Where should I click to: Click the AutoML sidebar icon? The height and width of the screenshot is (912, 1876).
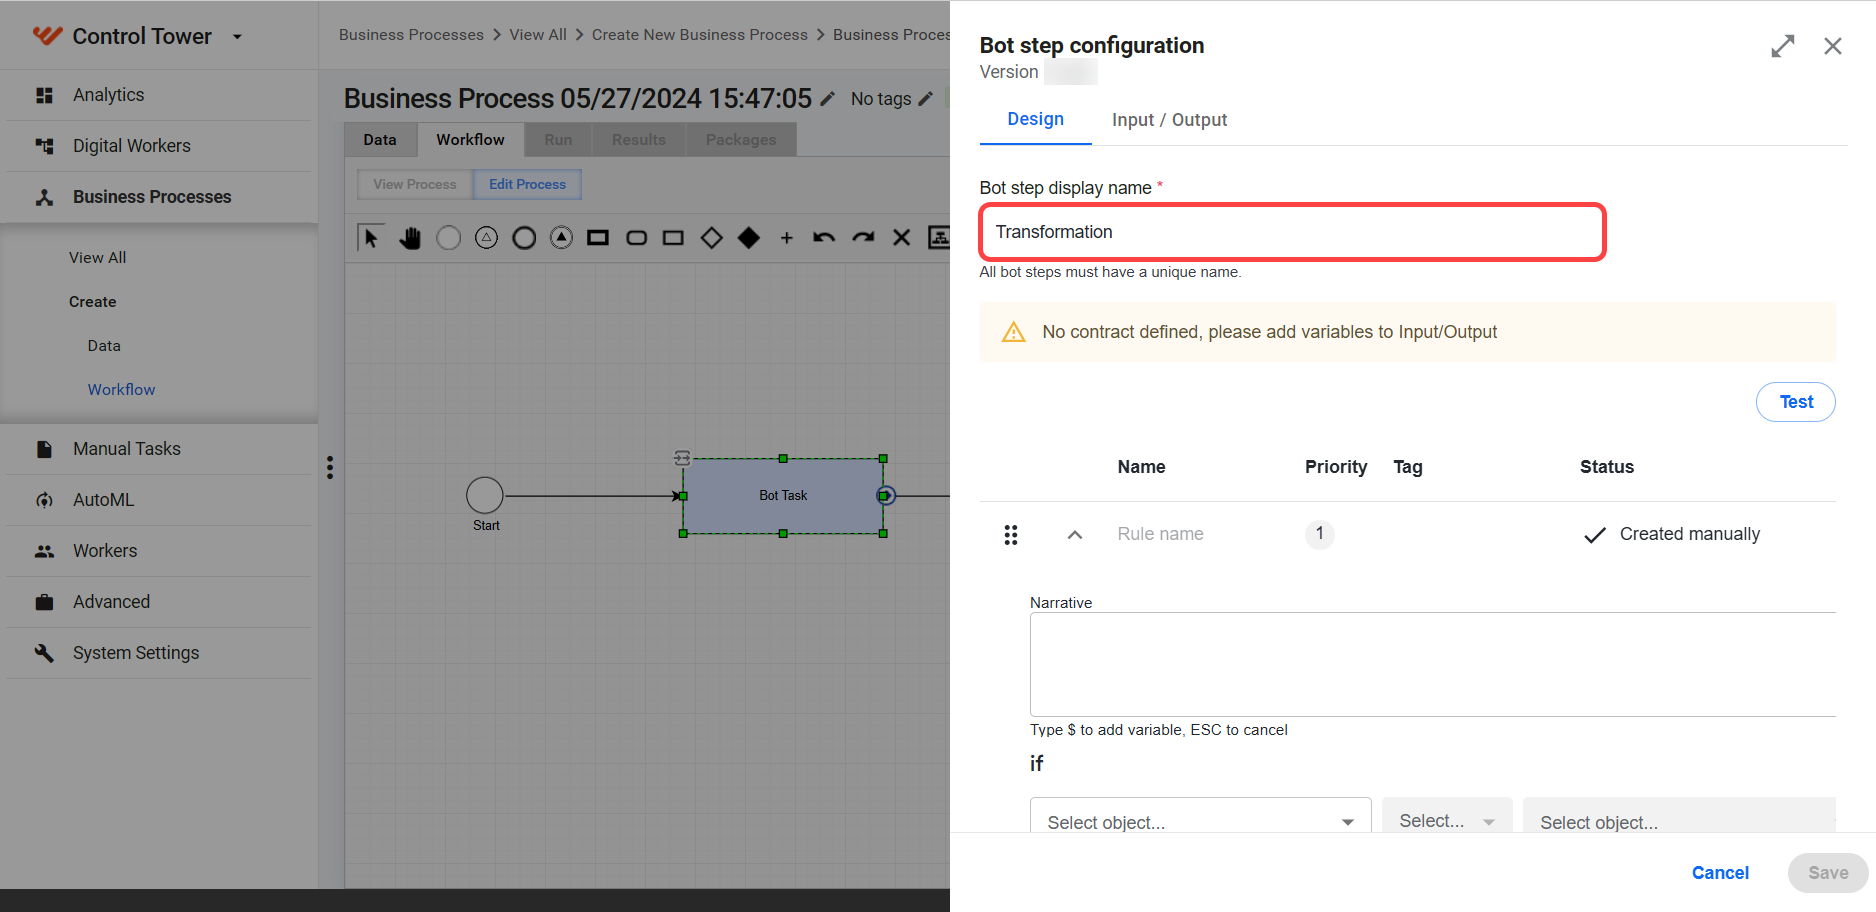44,500
